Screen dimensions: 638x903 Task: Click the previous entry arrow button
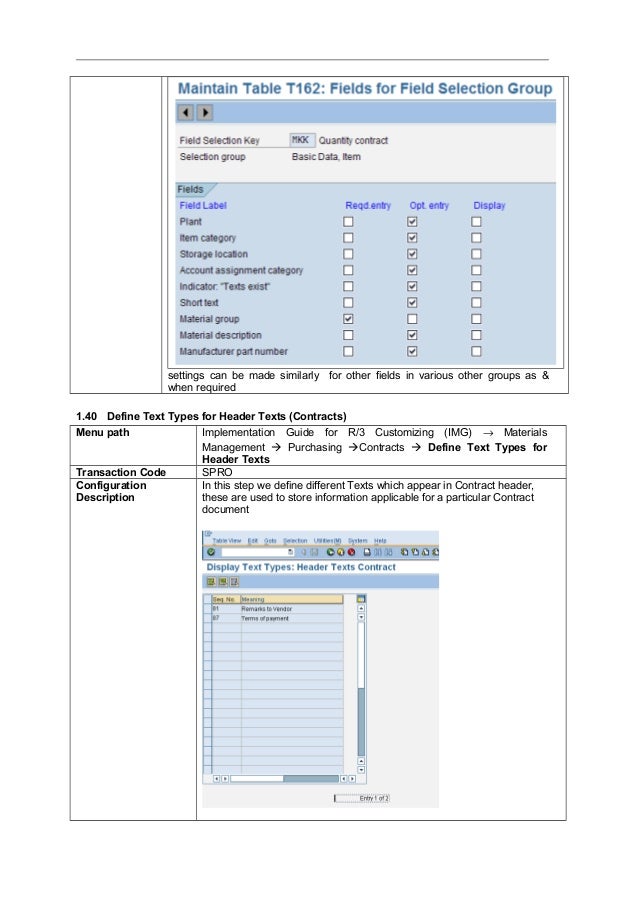(185, 112)
